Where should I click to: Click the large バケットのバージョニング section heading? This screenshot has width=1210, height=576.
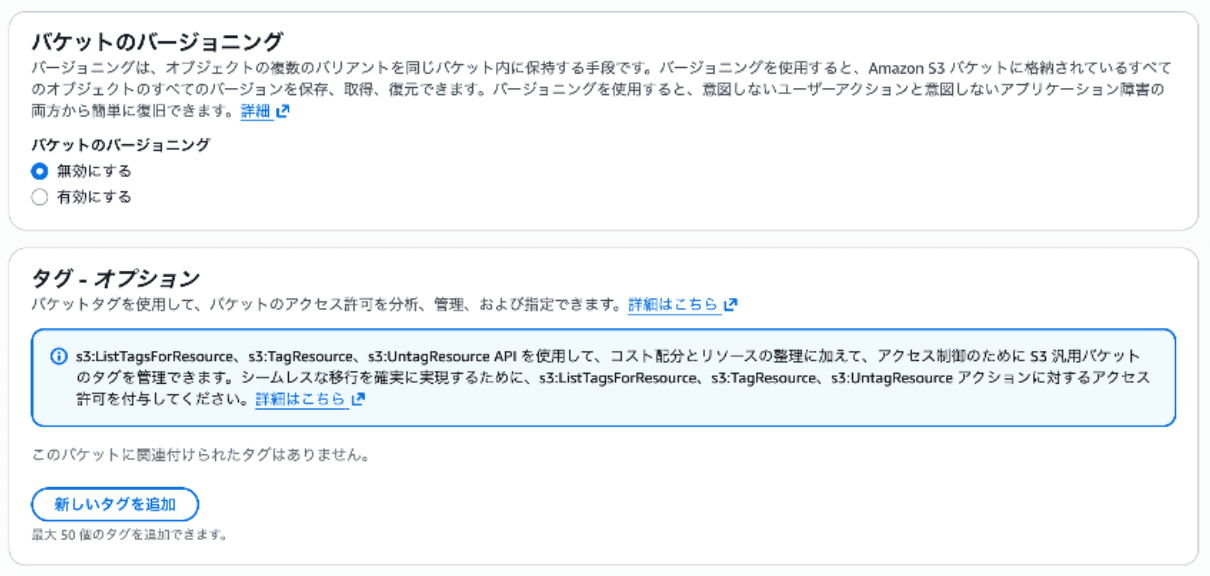pos(158,42)
